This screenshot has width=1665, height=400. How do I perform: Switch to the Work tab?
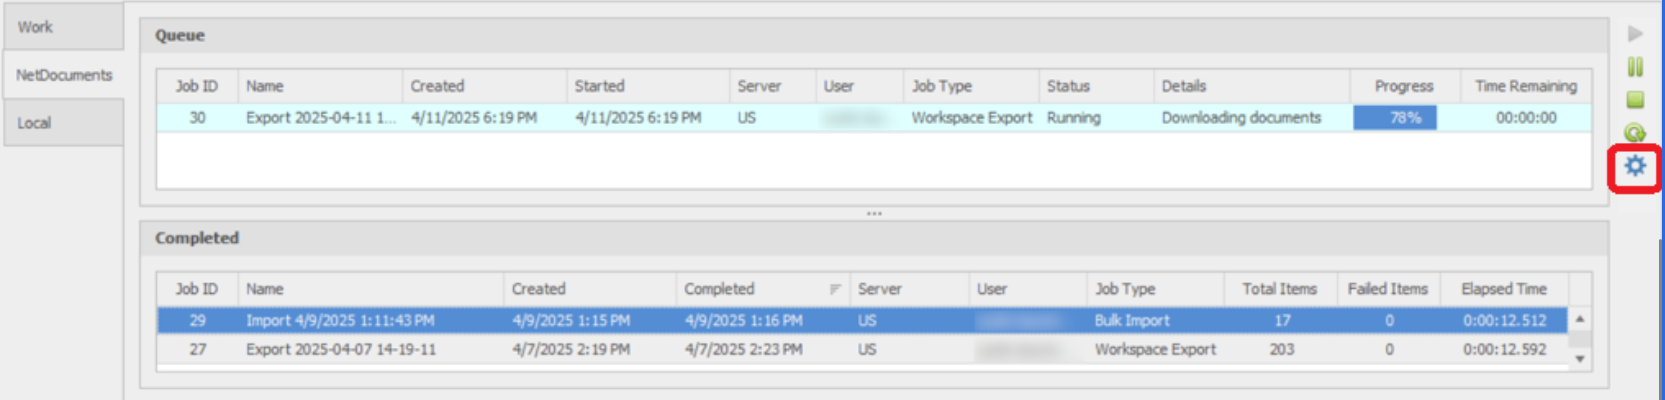[x=63, y=27]
